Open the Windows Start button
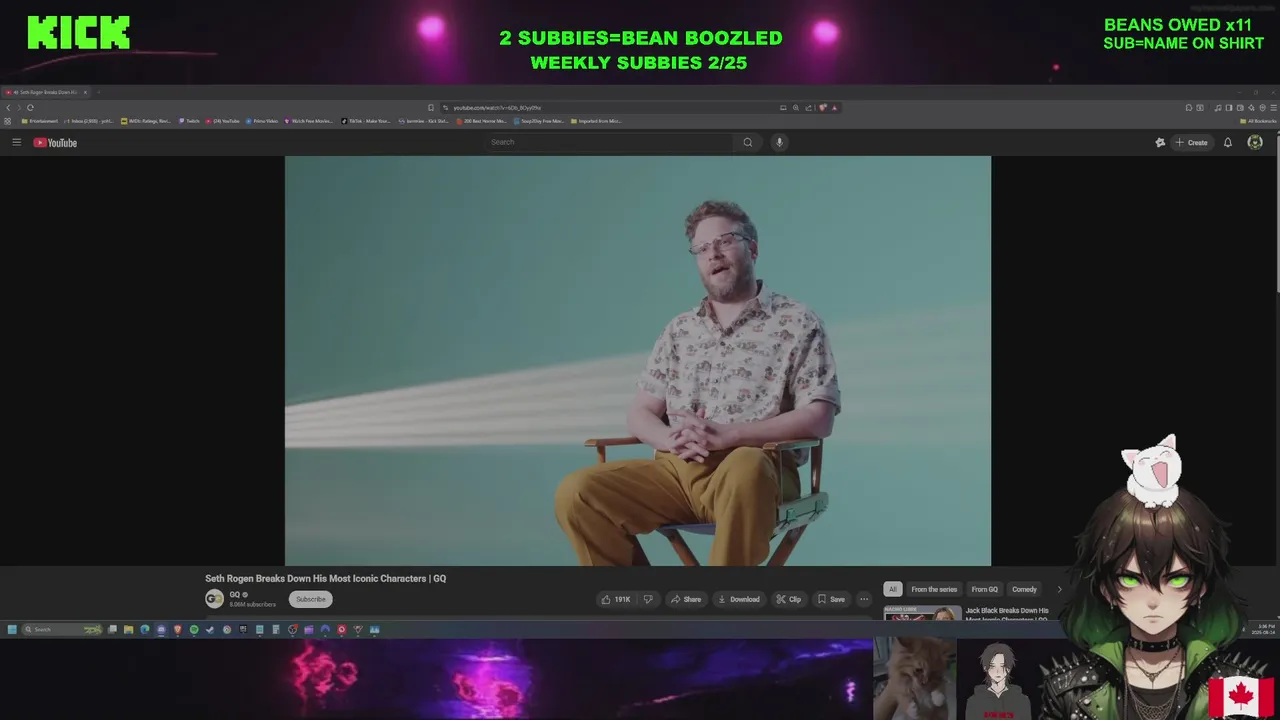The height and width of the screenshot is (720, 1280). click(x=12, y=629)
